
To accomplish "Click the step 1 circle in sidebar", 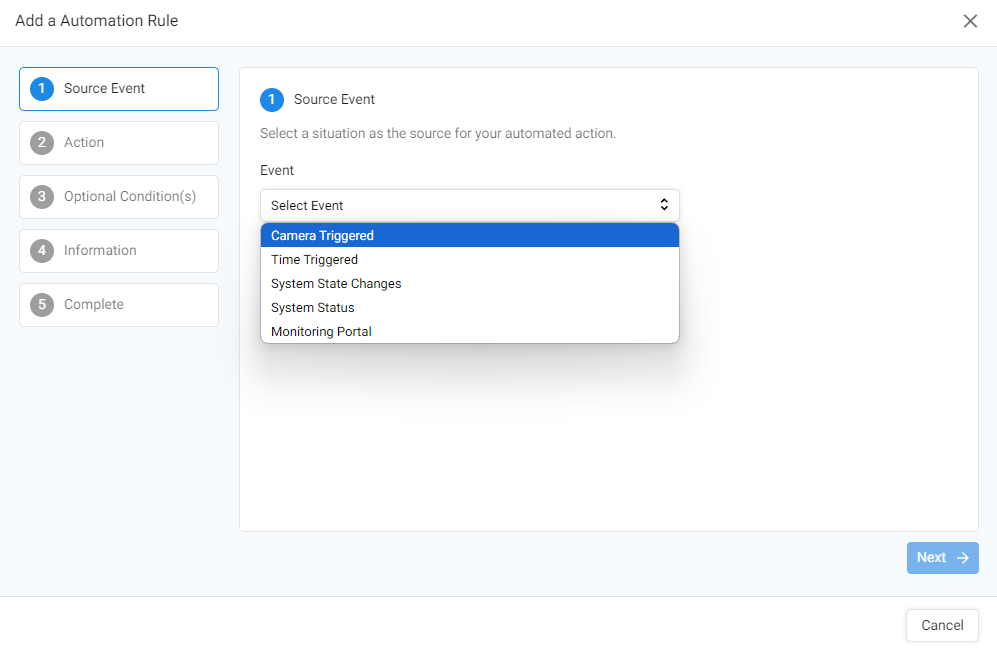I will 42,88.
